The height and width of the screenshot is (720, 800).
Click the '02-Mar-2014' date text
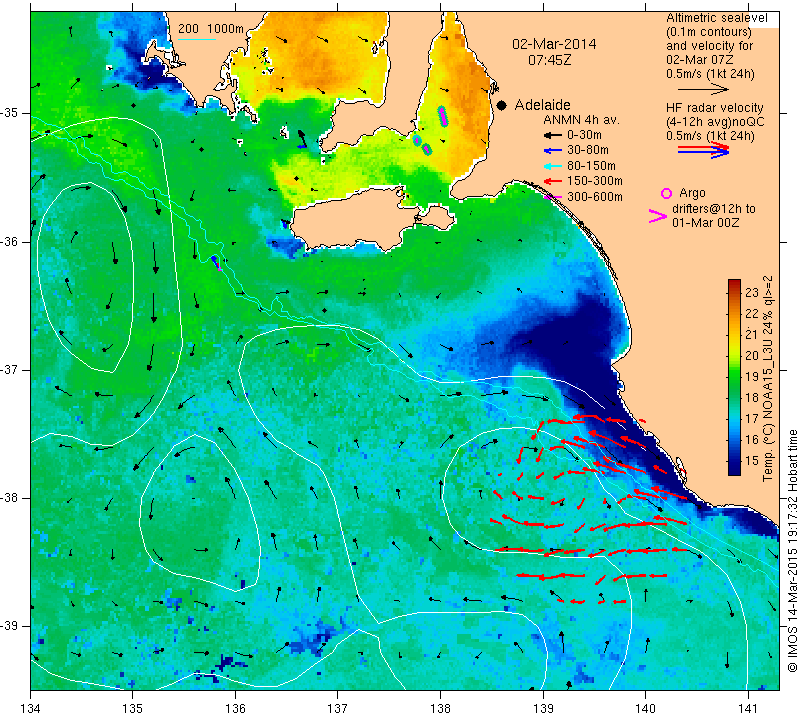point(554,44)
